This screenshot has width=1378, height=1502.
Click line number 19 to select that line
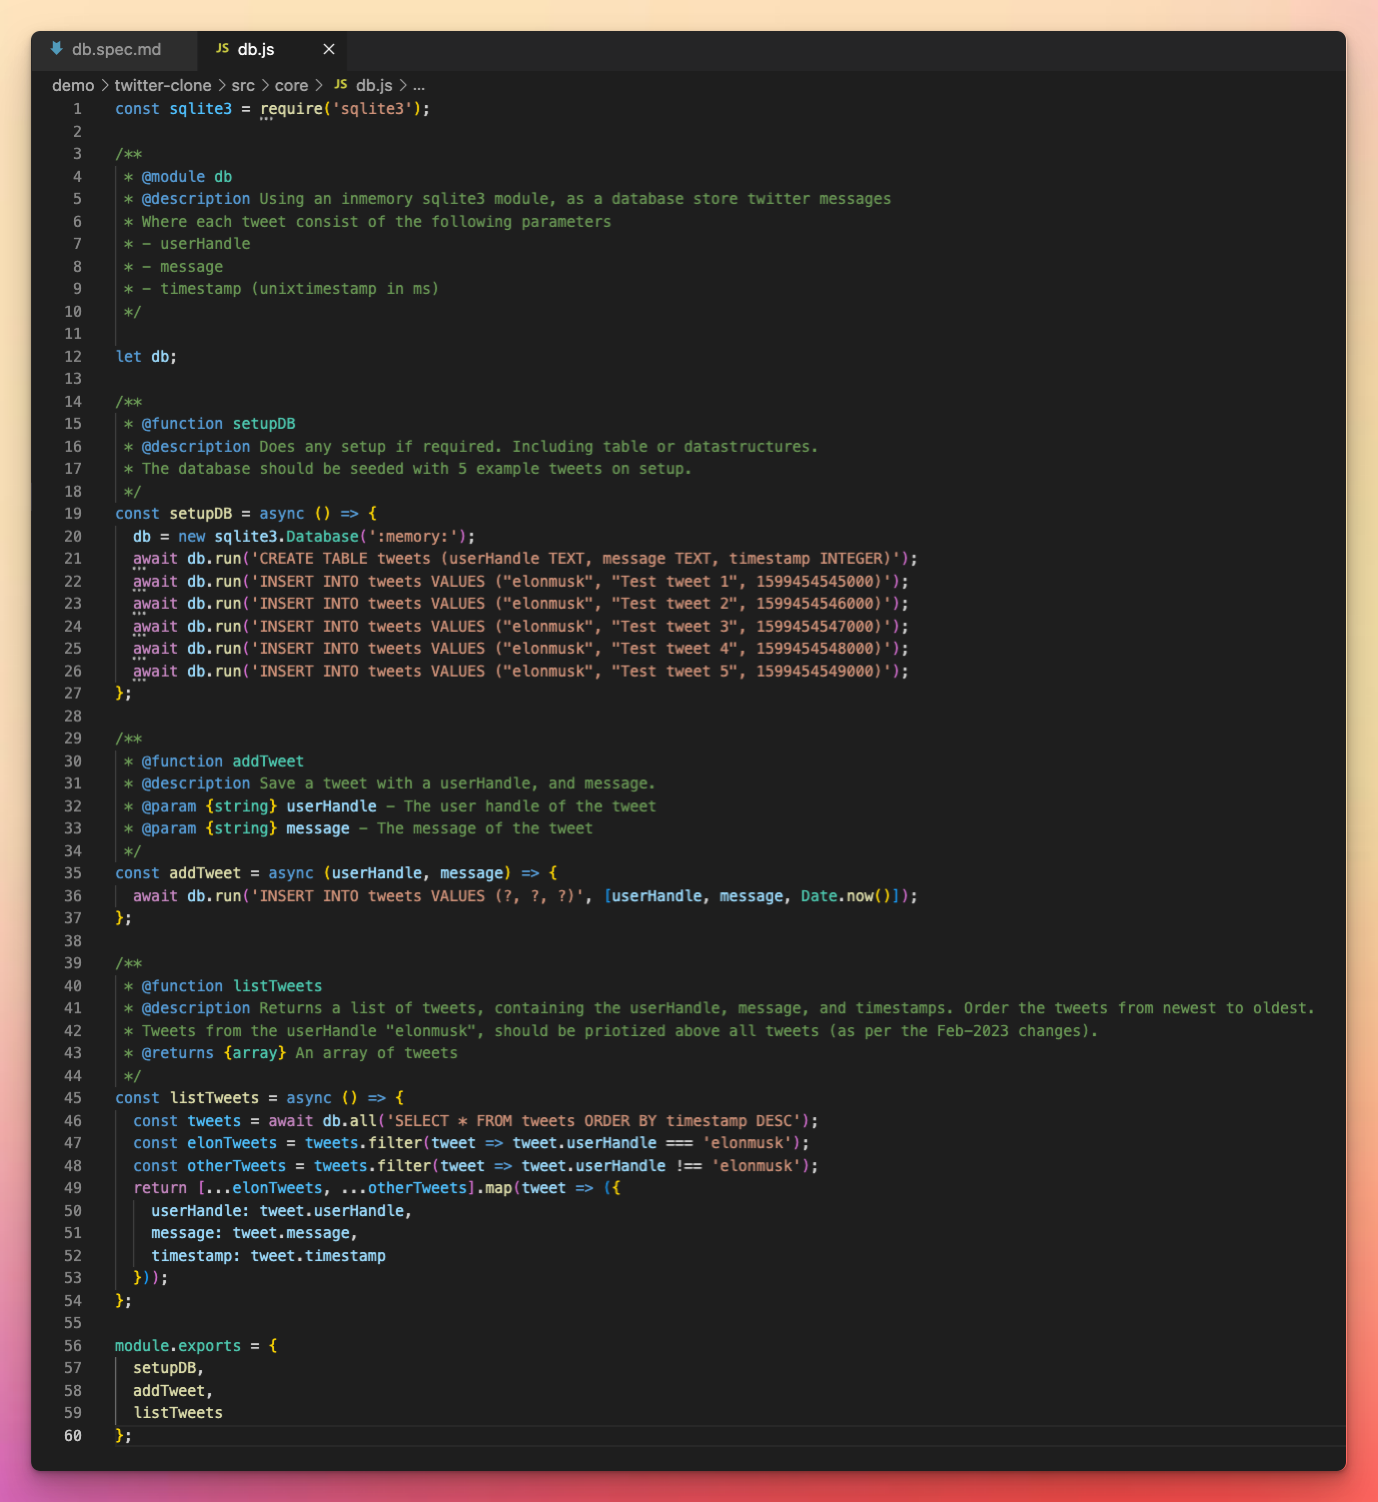tap(73, 513)
